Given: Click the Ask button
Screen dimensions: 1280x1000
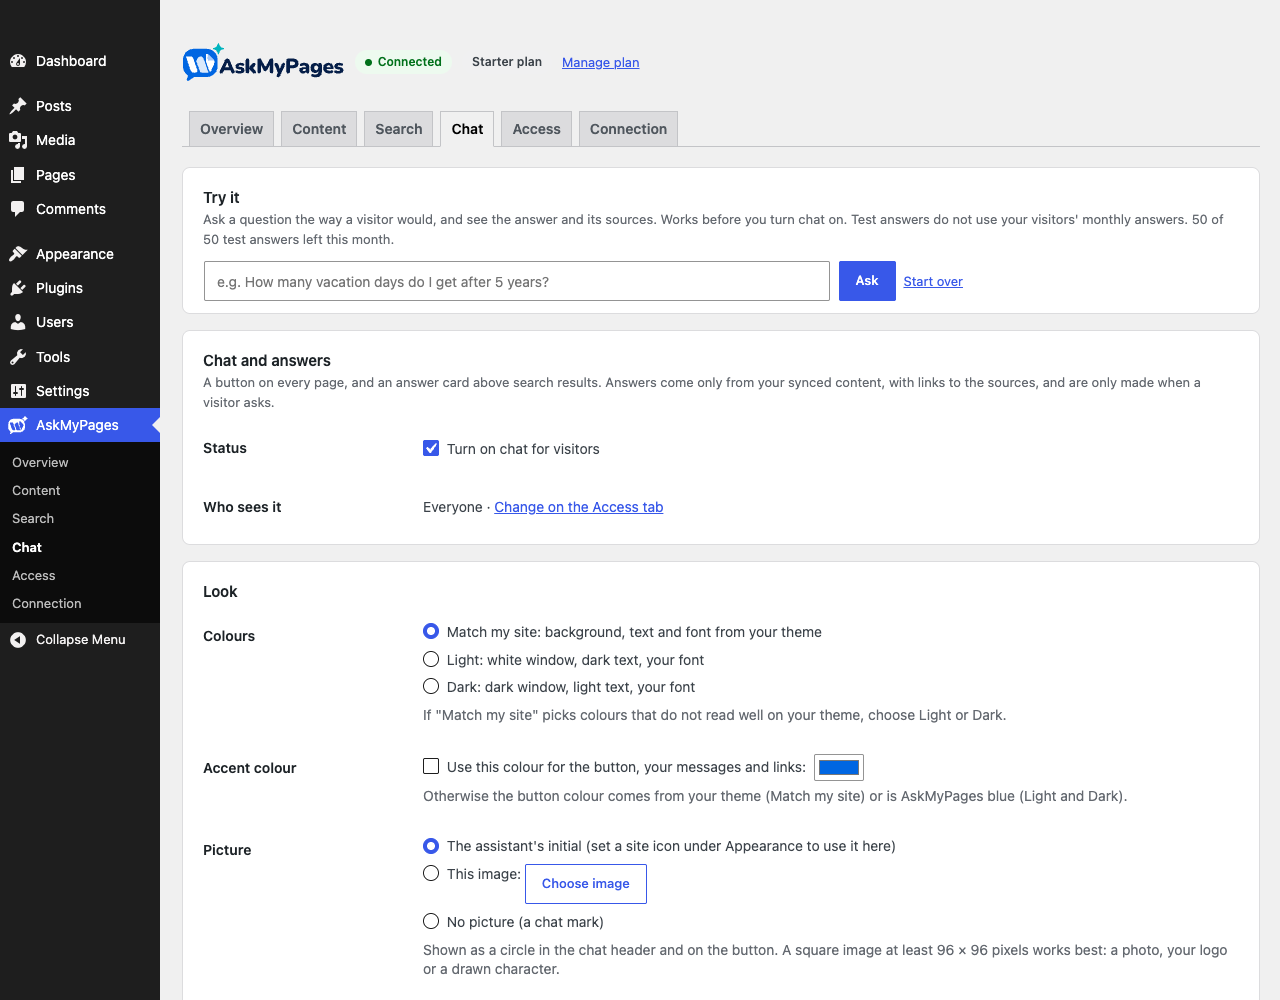Looking at the screenshot, I should pyautogui.click(x=867, y=281).
